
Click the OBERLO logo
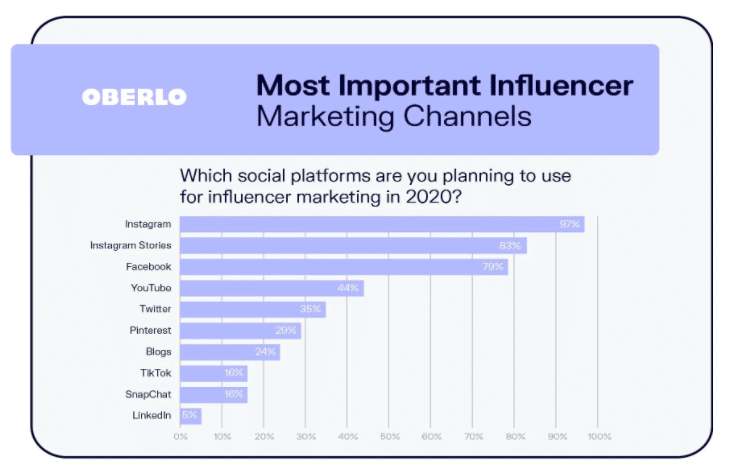point(134,97)
